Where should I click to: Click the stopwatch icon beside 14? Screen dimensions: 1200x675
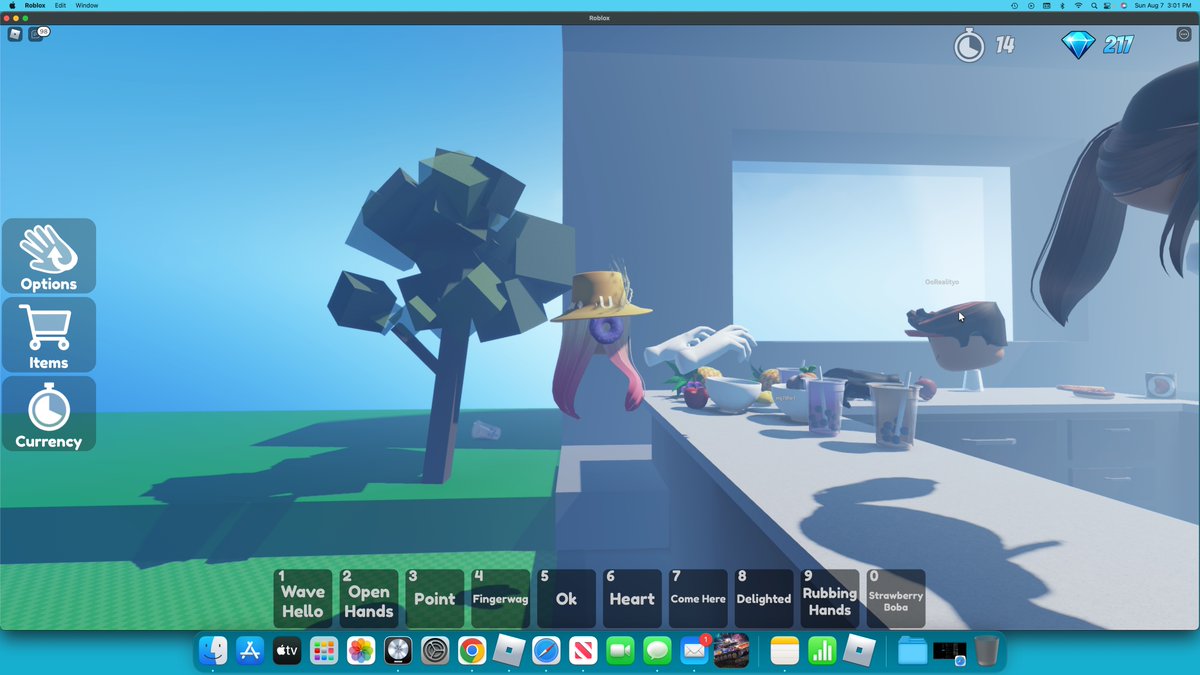pyautogui.click(x=968, y=45)
